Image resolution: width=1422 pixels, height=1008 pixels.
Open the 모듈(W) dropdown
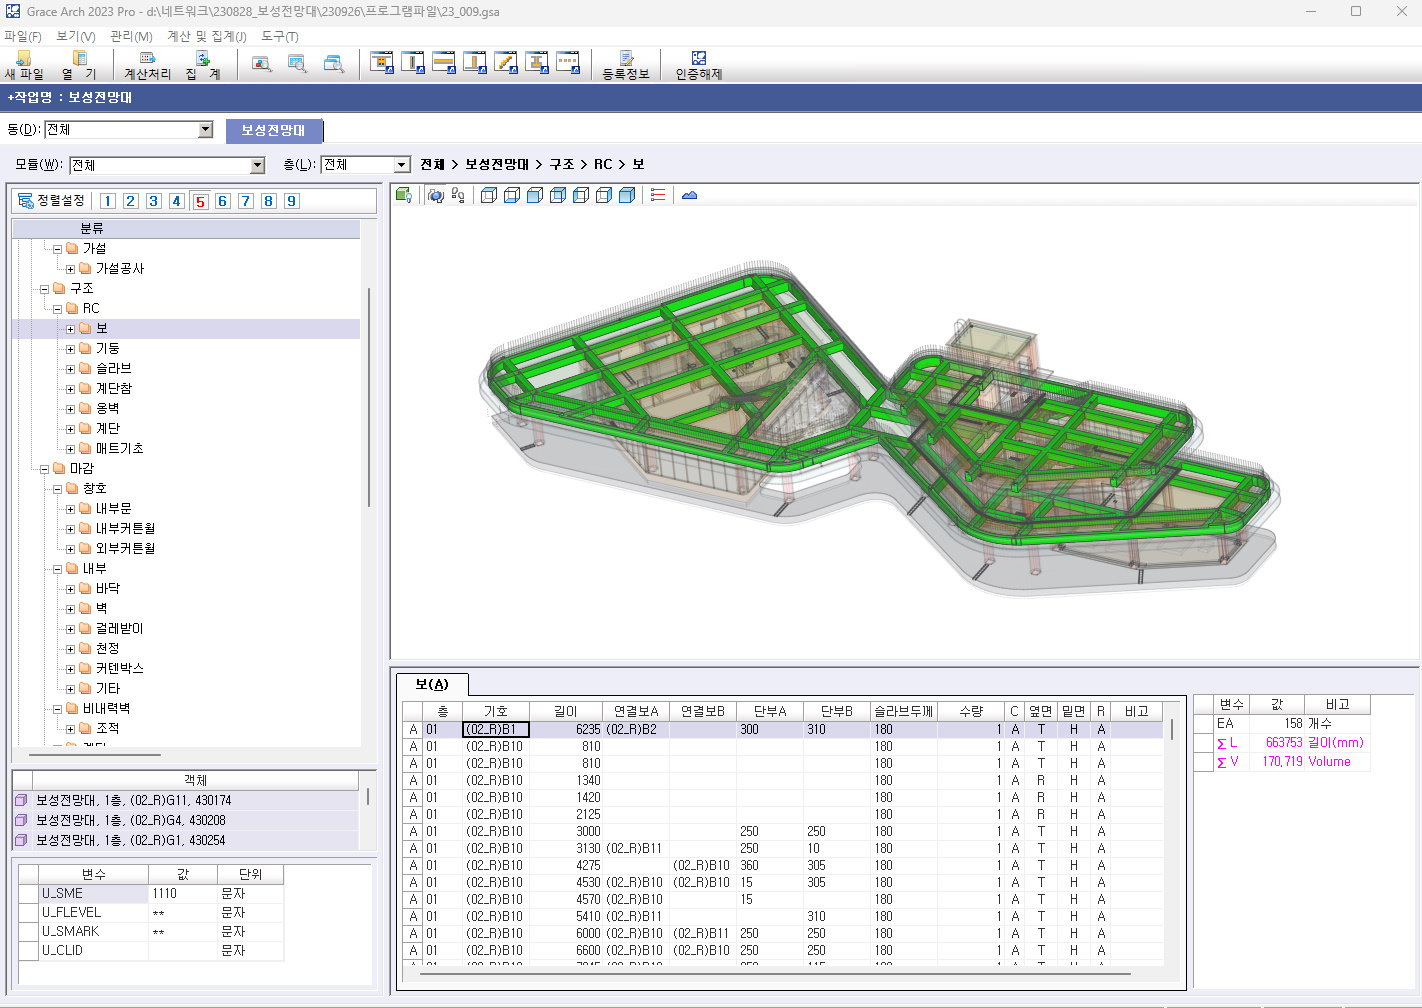pos(257,165)
